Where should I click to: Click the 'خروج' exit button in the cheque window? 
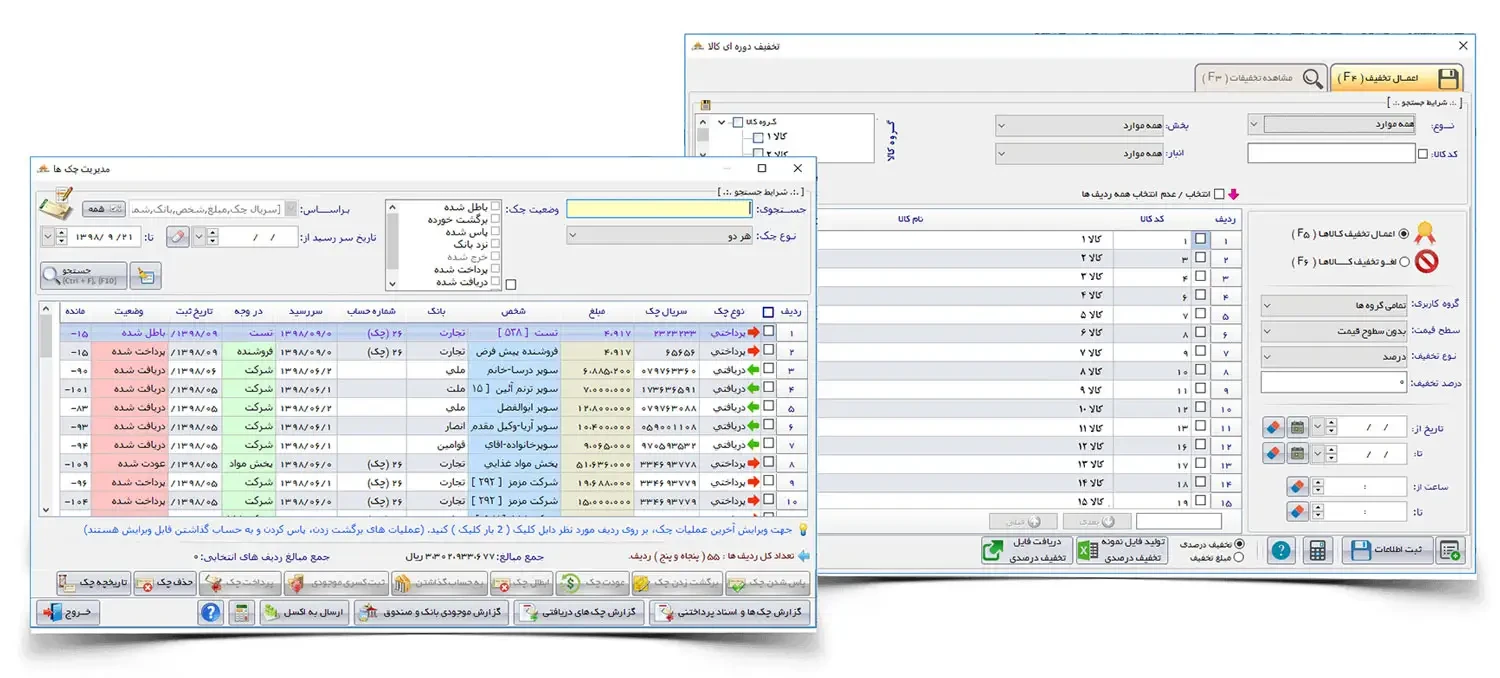pyautogui.click(x=68, y=613)
